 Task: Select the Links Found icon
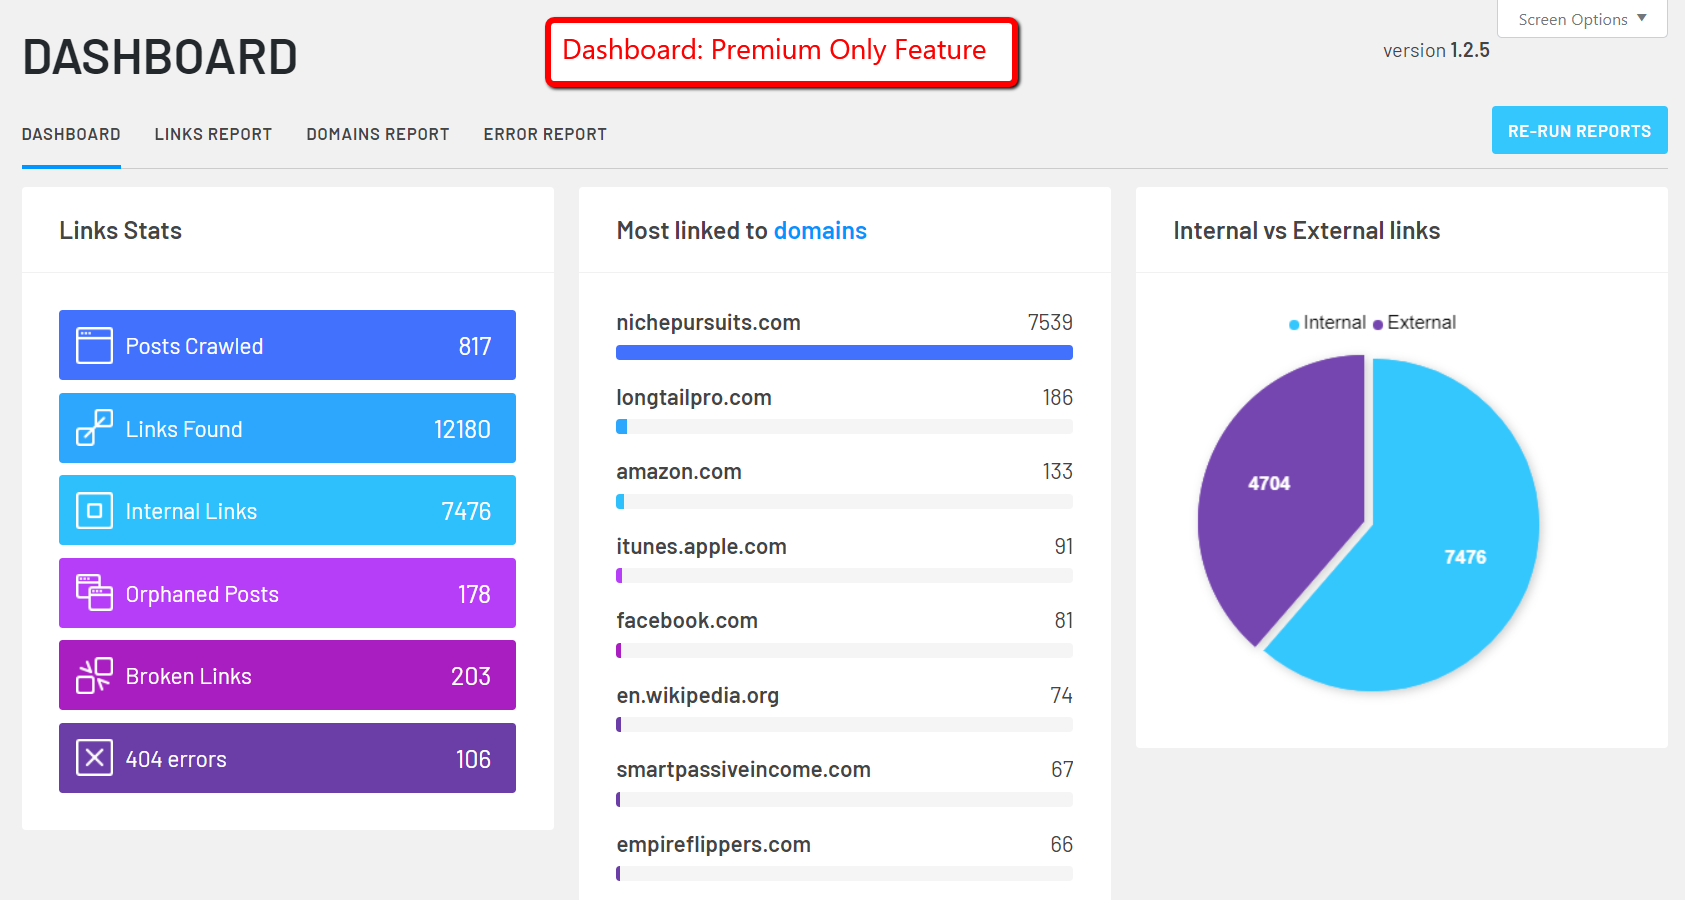[92, 428]
